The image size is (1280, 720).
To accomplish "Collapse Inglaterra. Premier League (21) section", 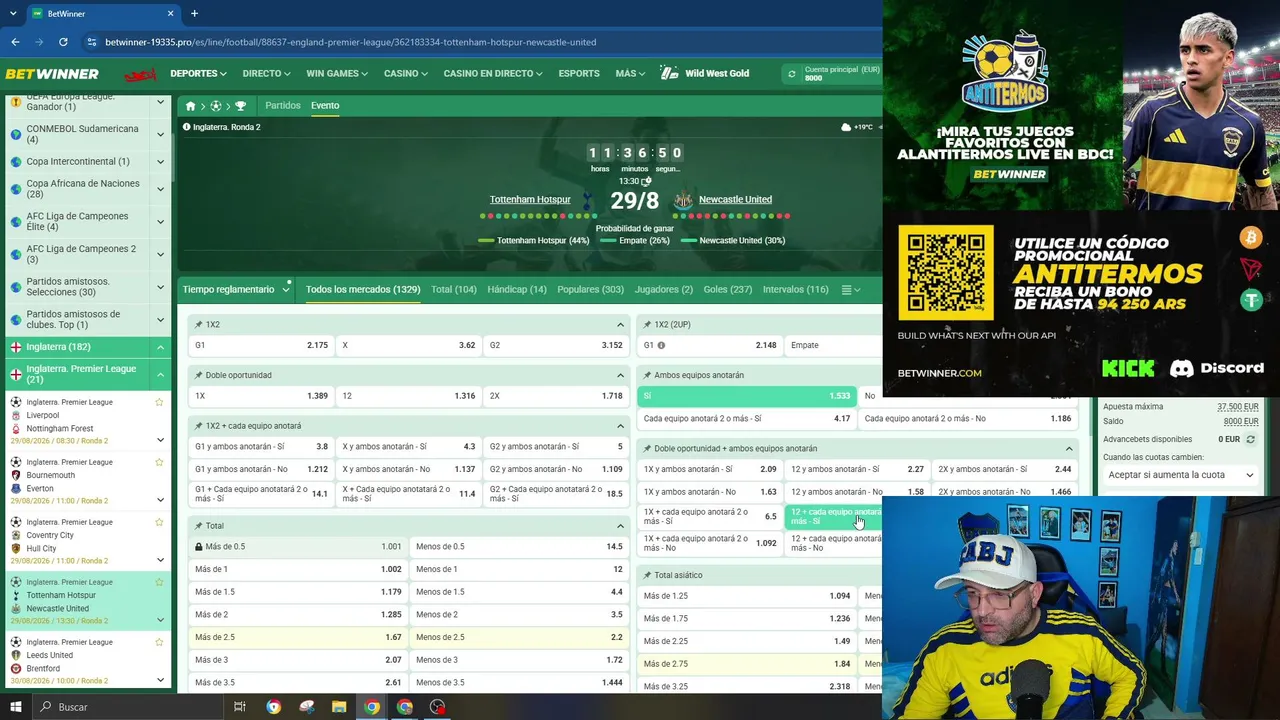I will point(160,374).
